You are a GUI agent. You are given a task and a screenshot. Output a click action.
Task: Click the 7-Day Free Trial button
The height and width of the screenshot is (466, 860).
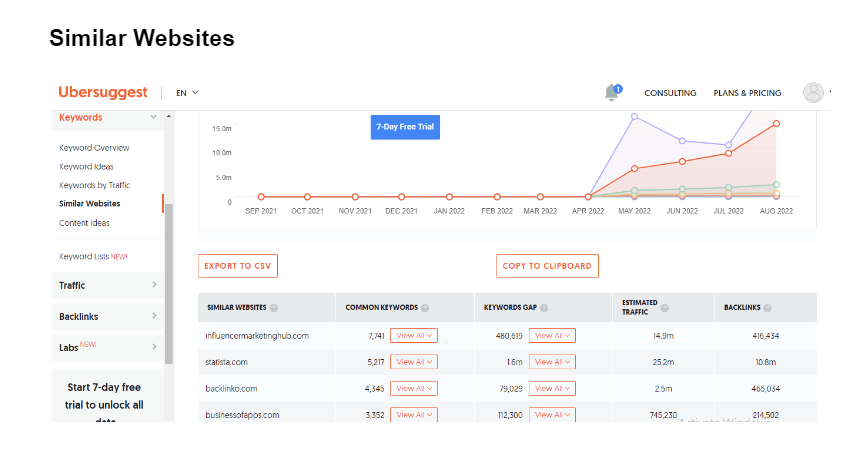pyautogui.click(x=405, y=127)
